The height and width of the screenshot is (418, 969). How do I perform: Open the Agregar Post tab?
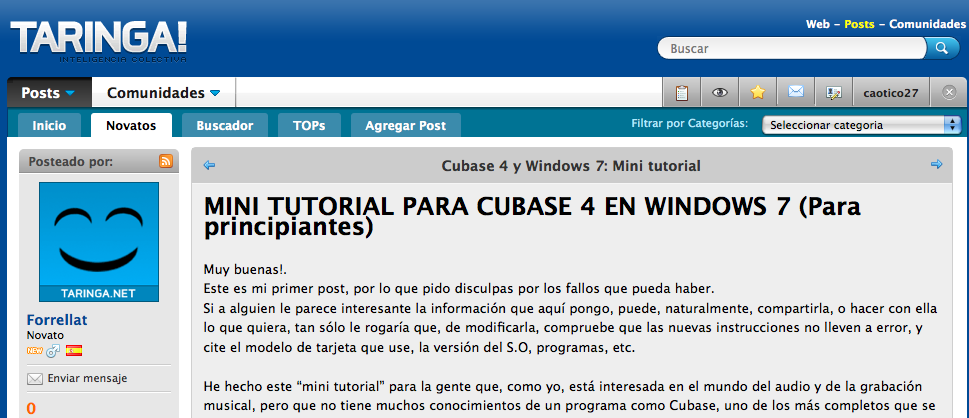[405, 126]
